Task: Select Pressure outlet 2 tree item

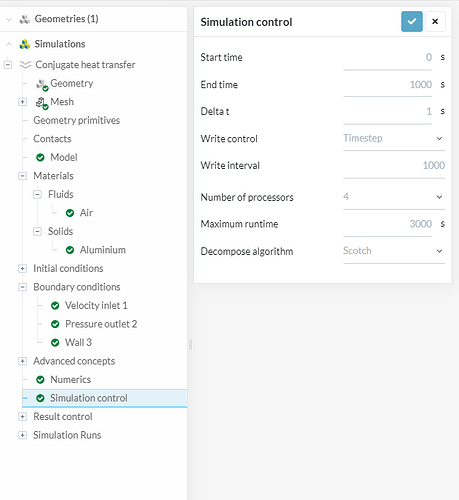Action: tap(101, 324)
